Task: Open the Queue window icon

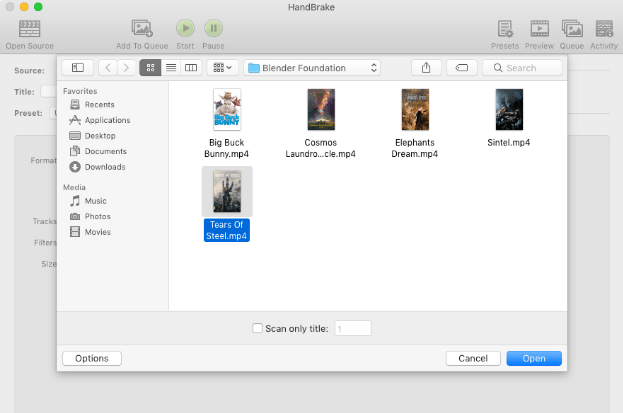Action: (x=572, y=29)
